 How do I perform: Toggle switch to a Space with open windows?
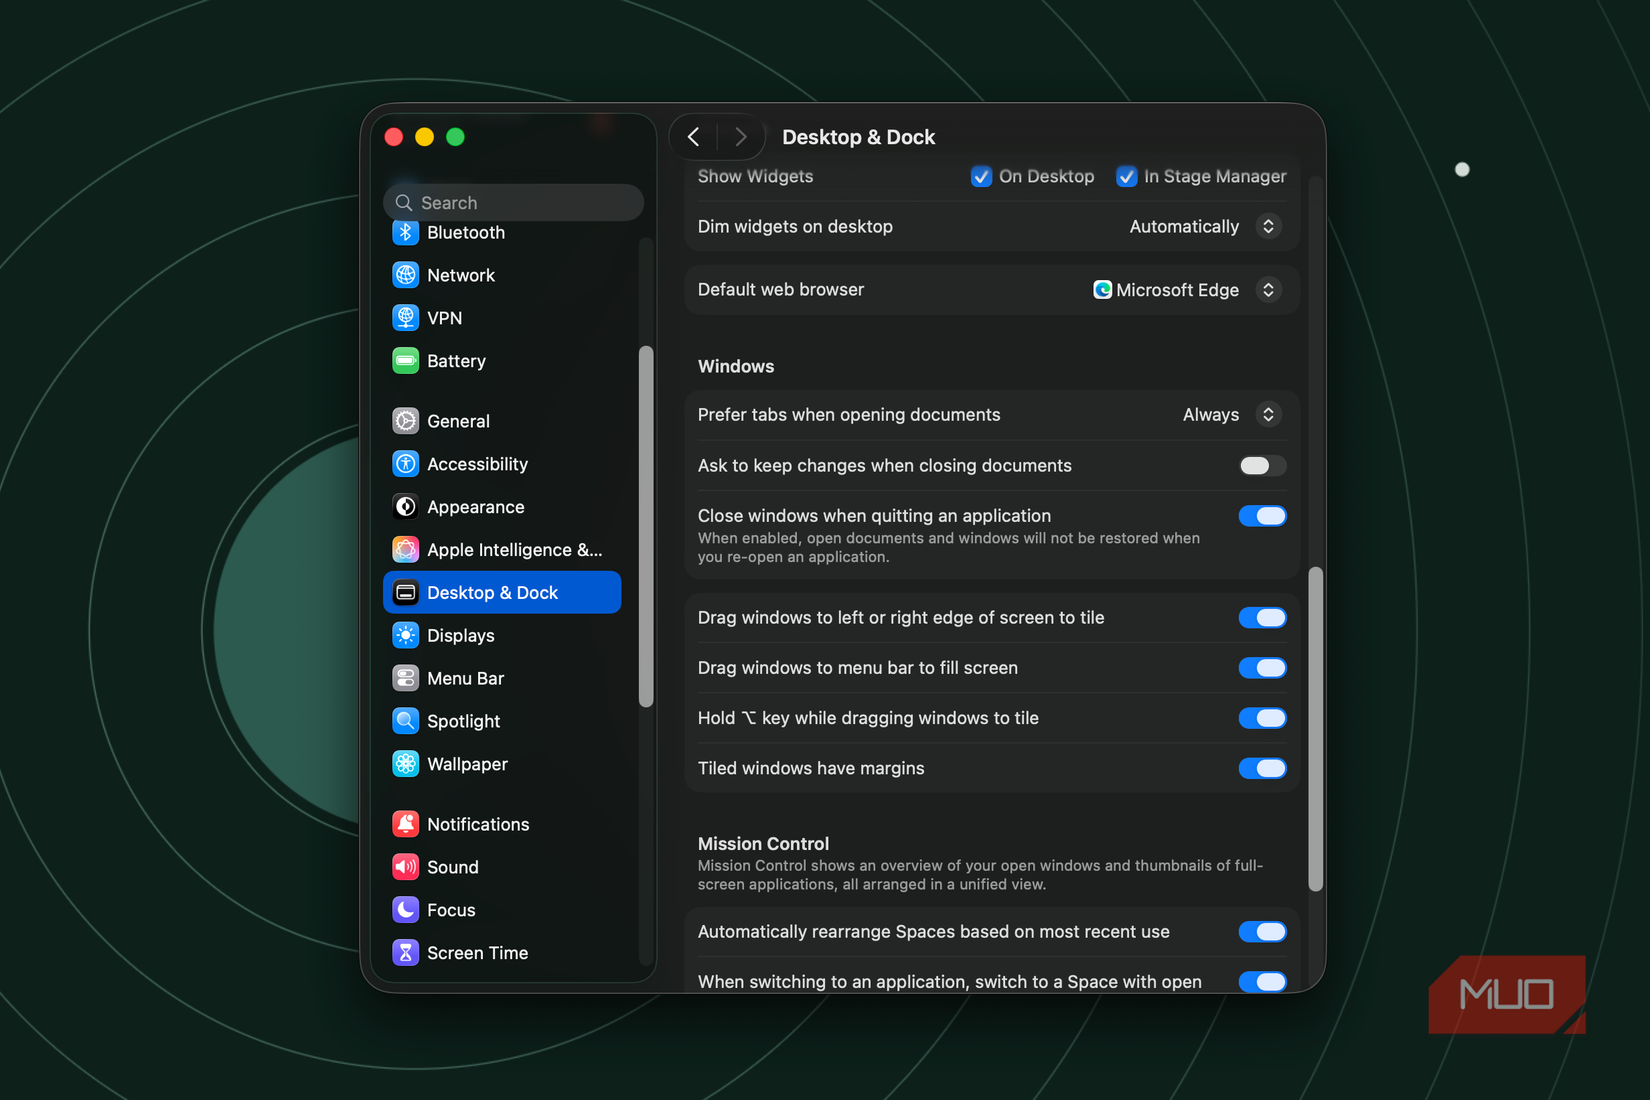tap(1262, 982)
